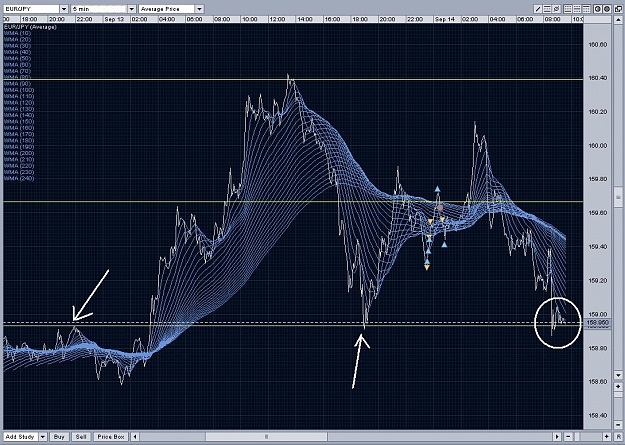Zoom in with the bottom plus button
Screen dimensions: 625x445
pos(607,437)
